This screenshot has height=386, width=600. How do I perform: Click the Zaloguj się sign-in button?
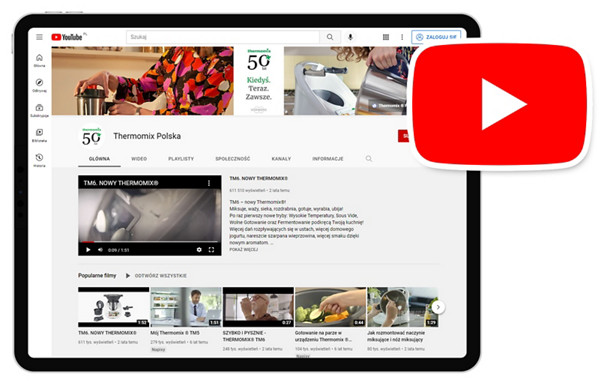tap(436, 37)
